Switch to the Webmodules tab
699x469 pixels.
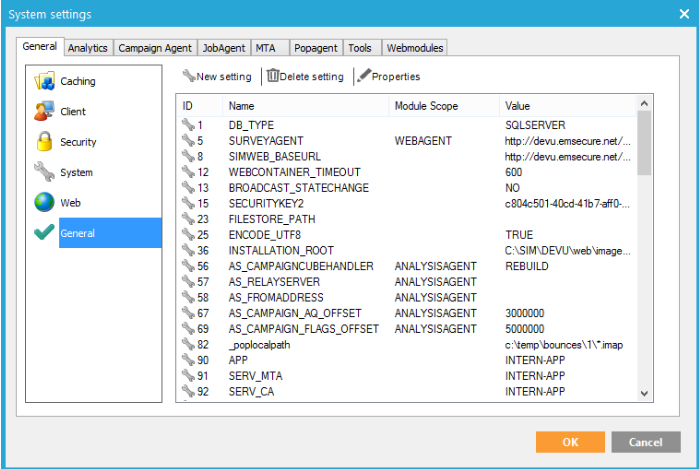[x=414, y=47]
